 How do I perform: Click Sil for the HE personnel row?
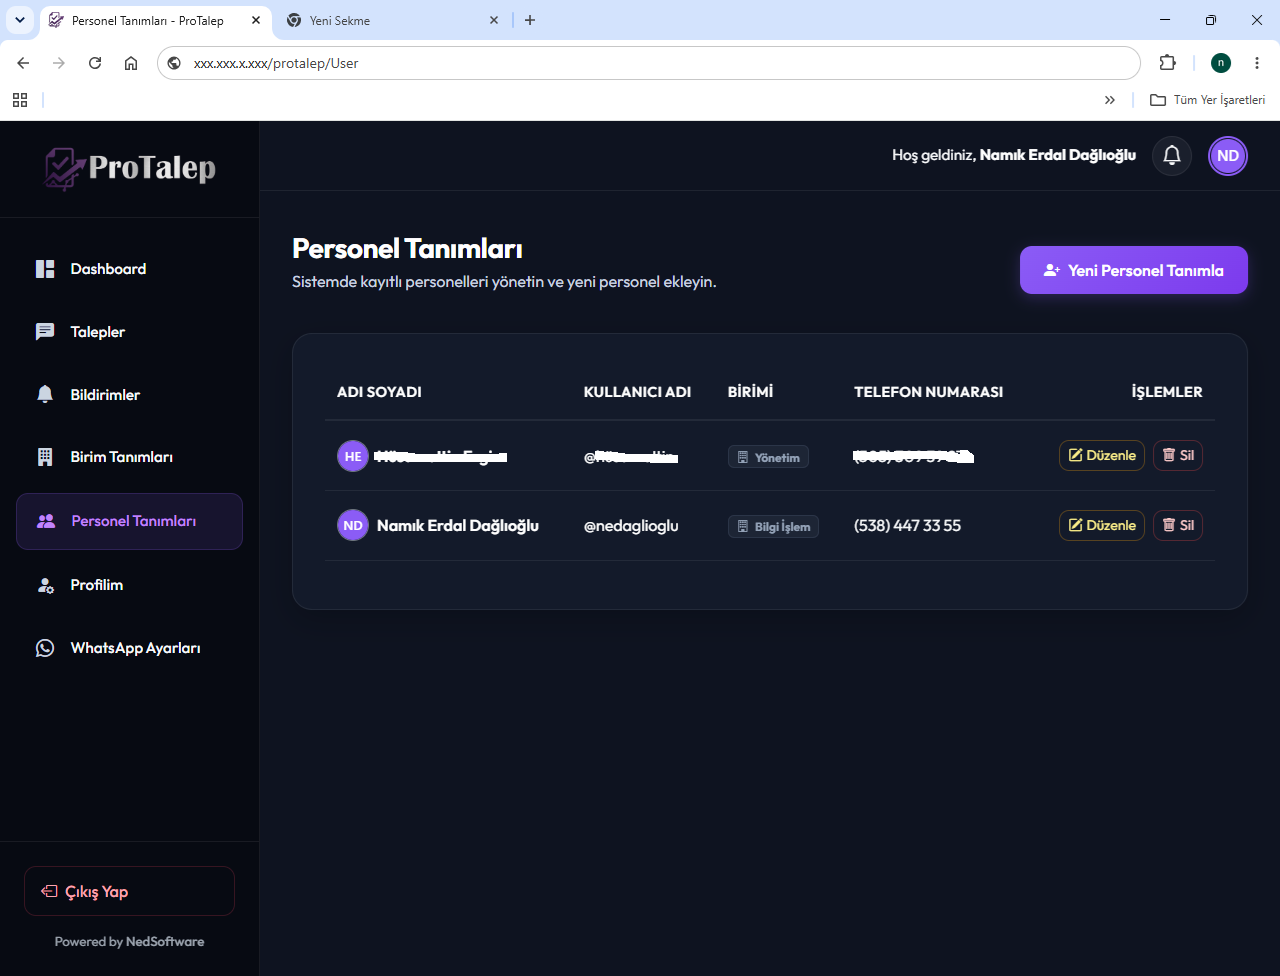coord(1178,455)
